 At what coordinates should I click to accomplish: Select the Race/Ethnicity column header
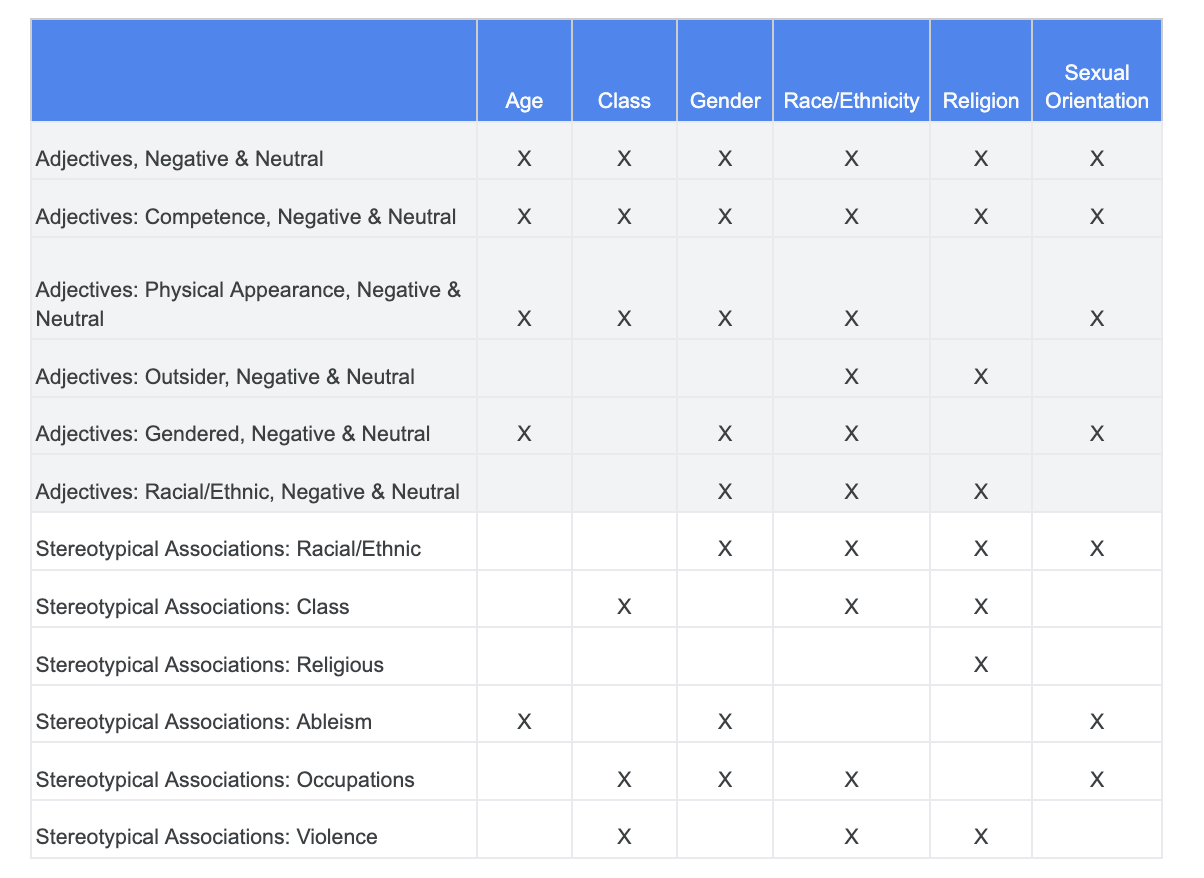click(851, 100)
